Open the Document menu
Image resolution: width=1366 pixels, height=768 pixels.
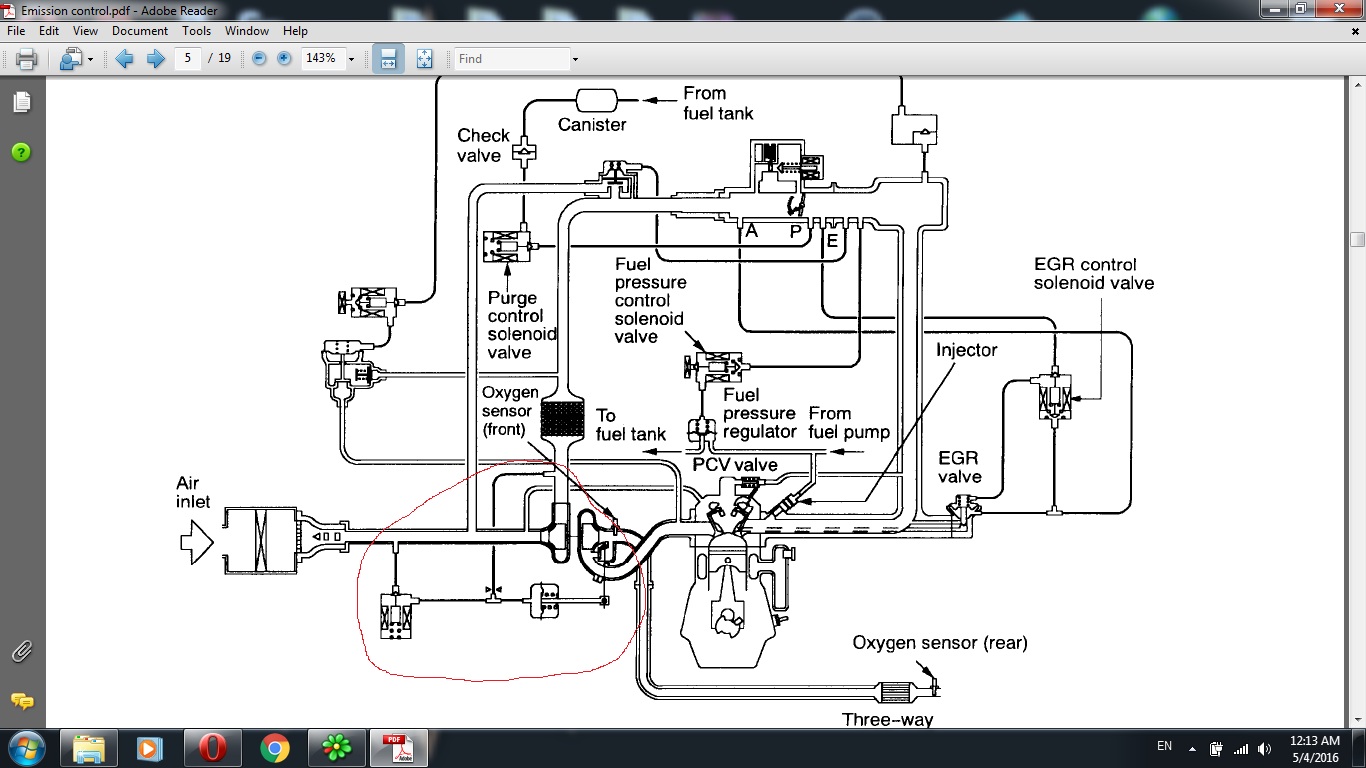[x=140, y=31]
